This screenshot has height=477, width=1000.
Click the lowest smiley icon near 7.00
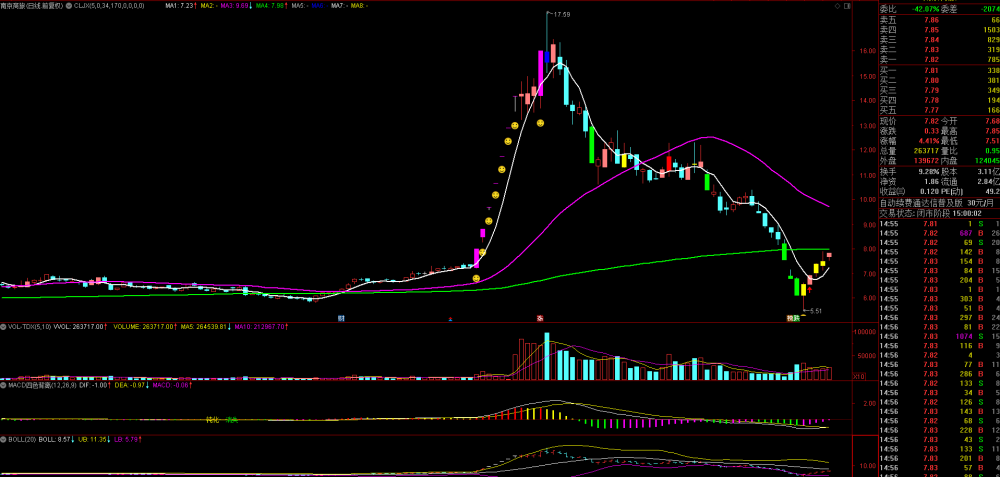(x=476, y=279)
